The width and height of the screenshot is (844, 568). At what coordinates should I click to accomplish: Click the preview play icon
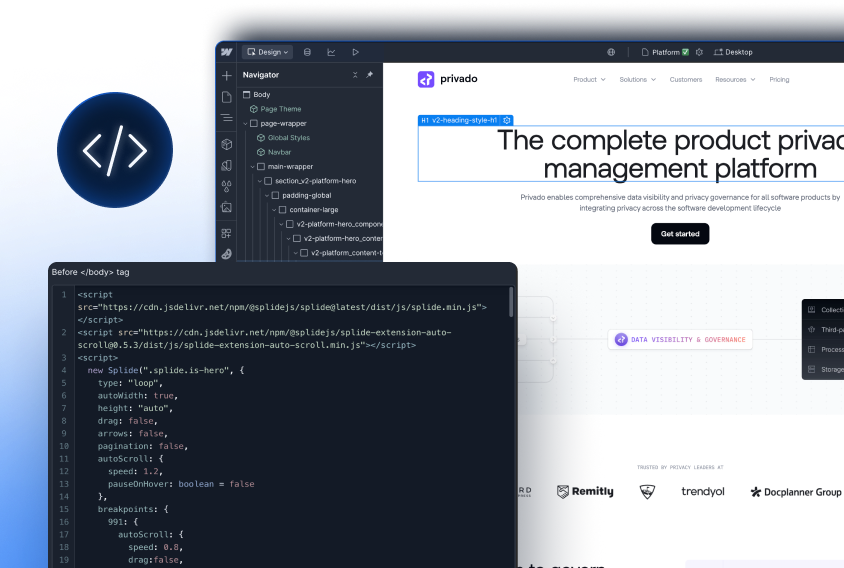pyautogui.click(x=355, y=52)
